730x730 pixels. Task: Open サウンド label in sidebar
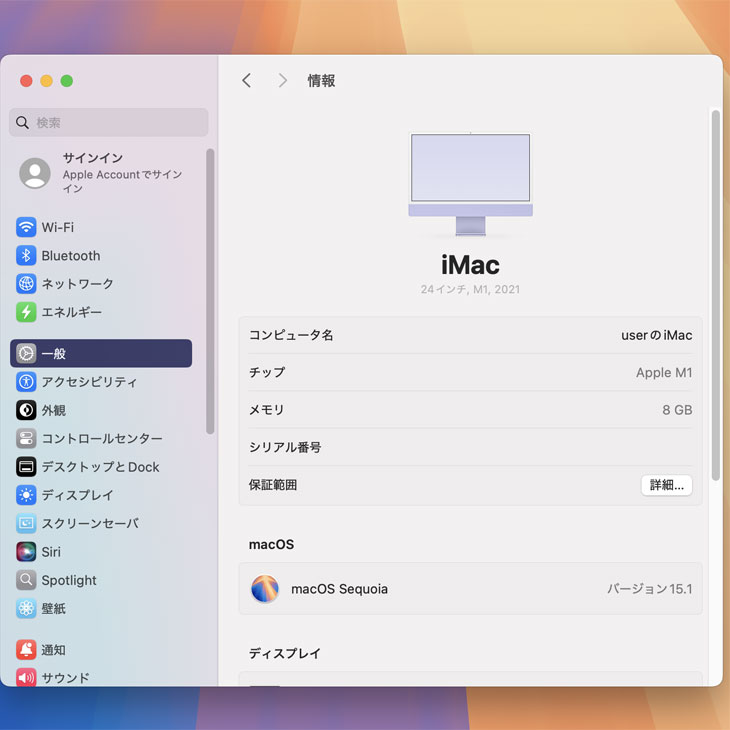pos(66,678)
